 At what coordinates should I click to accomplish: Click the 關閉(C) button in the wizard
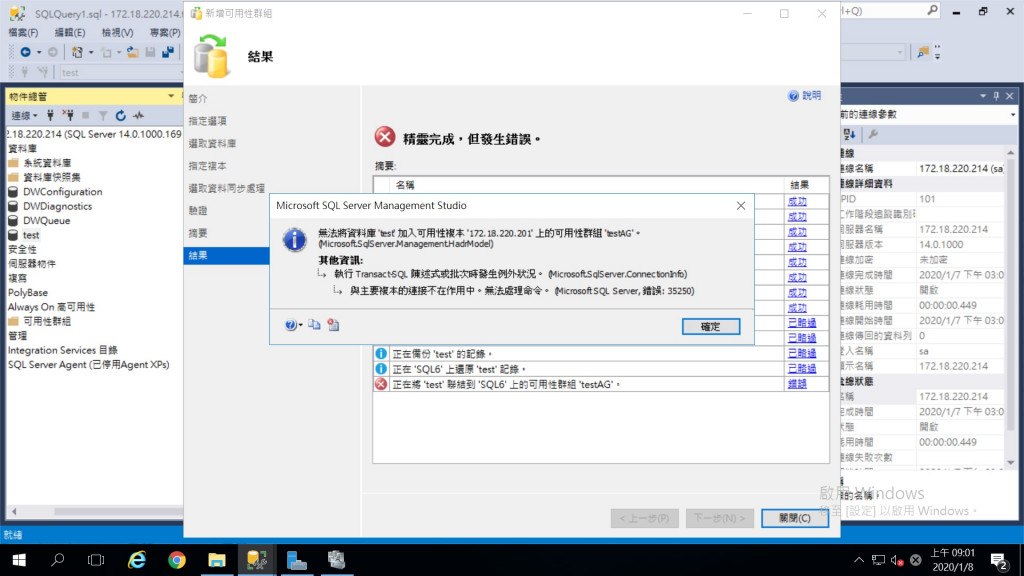point(795,518)
